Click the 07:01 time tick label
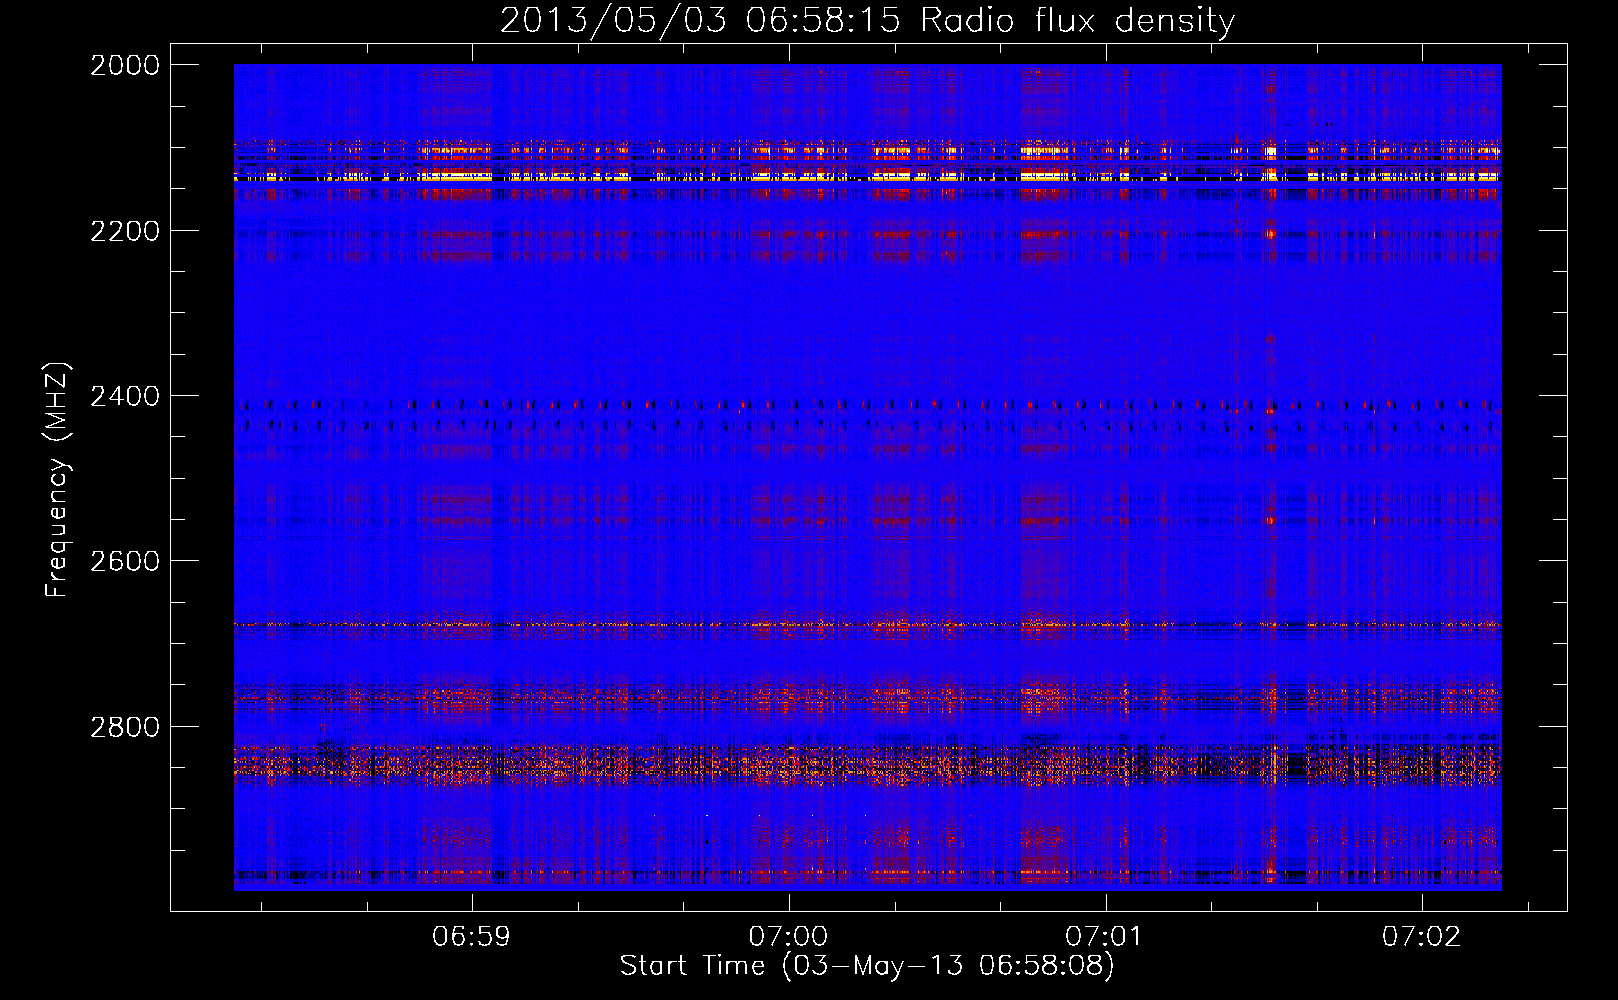The height and width of the screenshot is (1000, 1618). pos(1104,937)
